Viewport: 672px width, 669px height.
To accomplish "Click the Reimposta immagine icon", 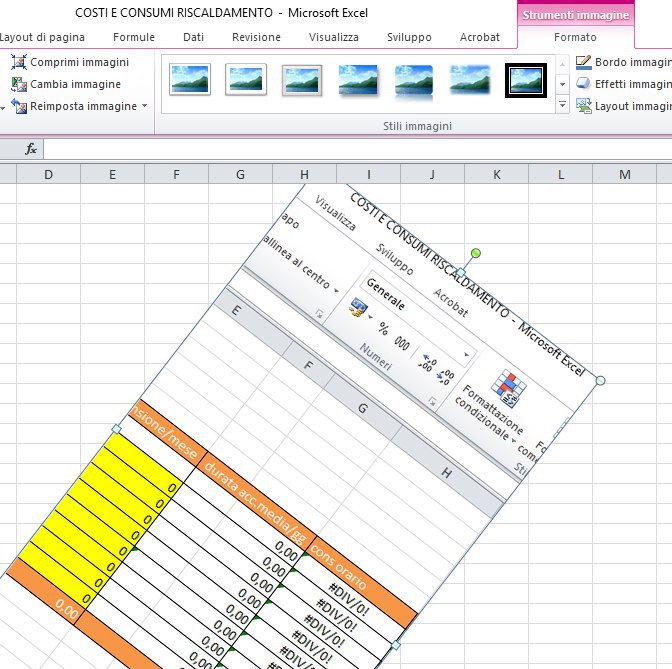I will click(x=19, y=106).
